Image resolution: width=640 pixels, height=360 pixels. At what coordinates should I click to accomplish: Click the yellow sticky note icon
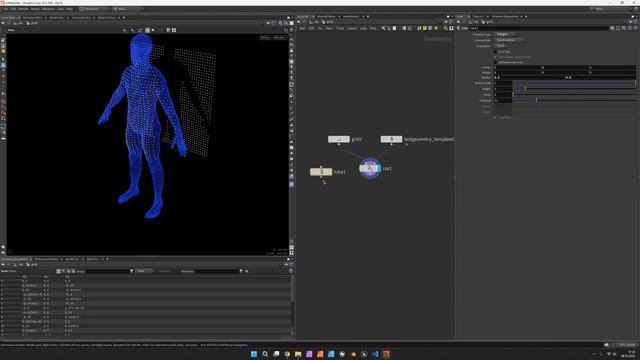[x=424, y=28]
